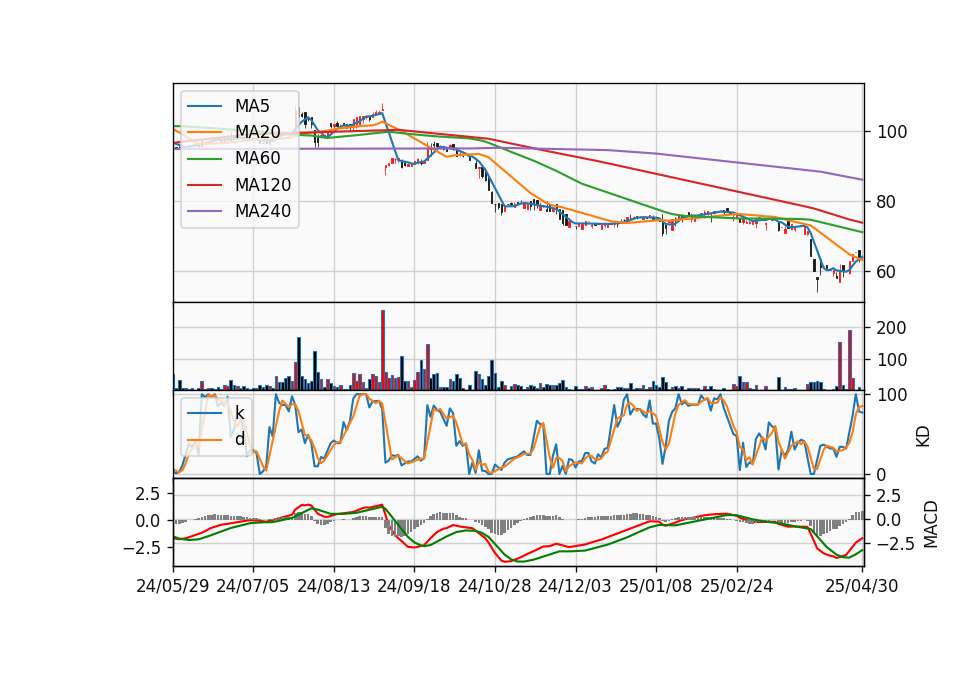The width and height of the screenshot is (960, 690).
Task: Click the price axis value 60
Action: 887,272
